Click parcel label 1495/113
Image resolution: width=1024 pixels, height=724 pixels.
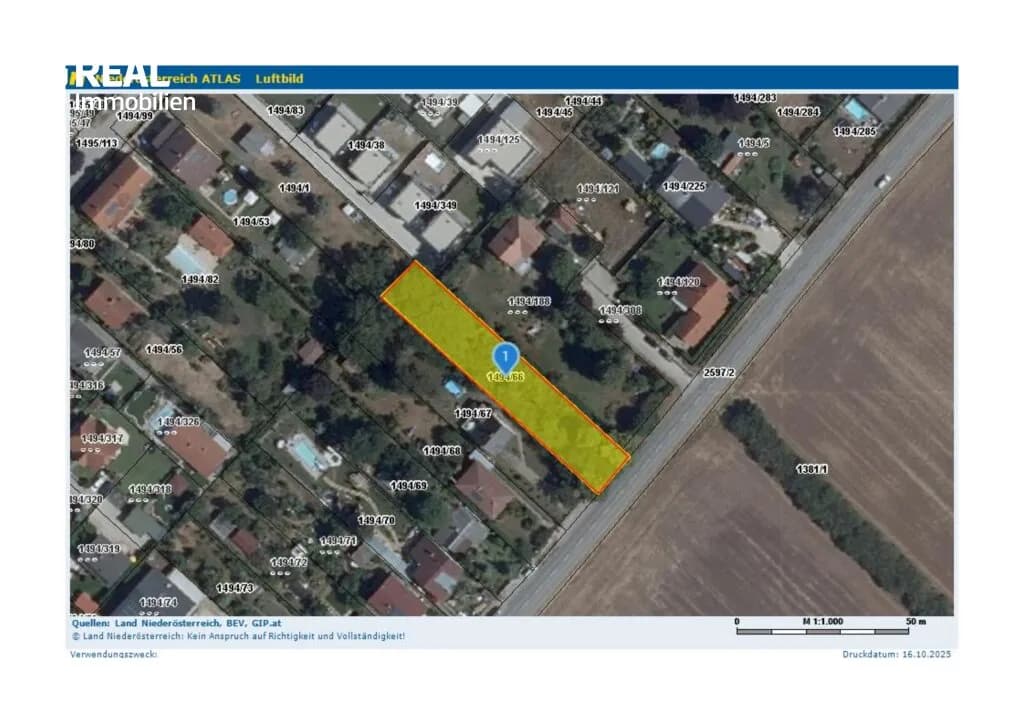pyautogui.click(x=97, y=143)
